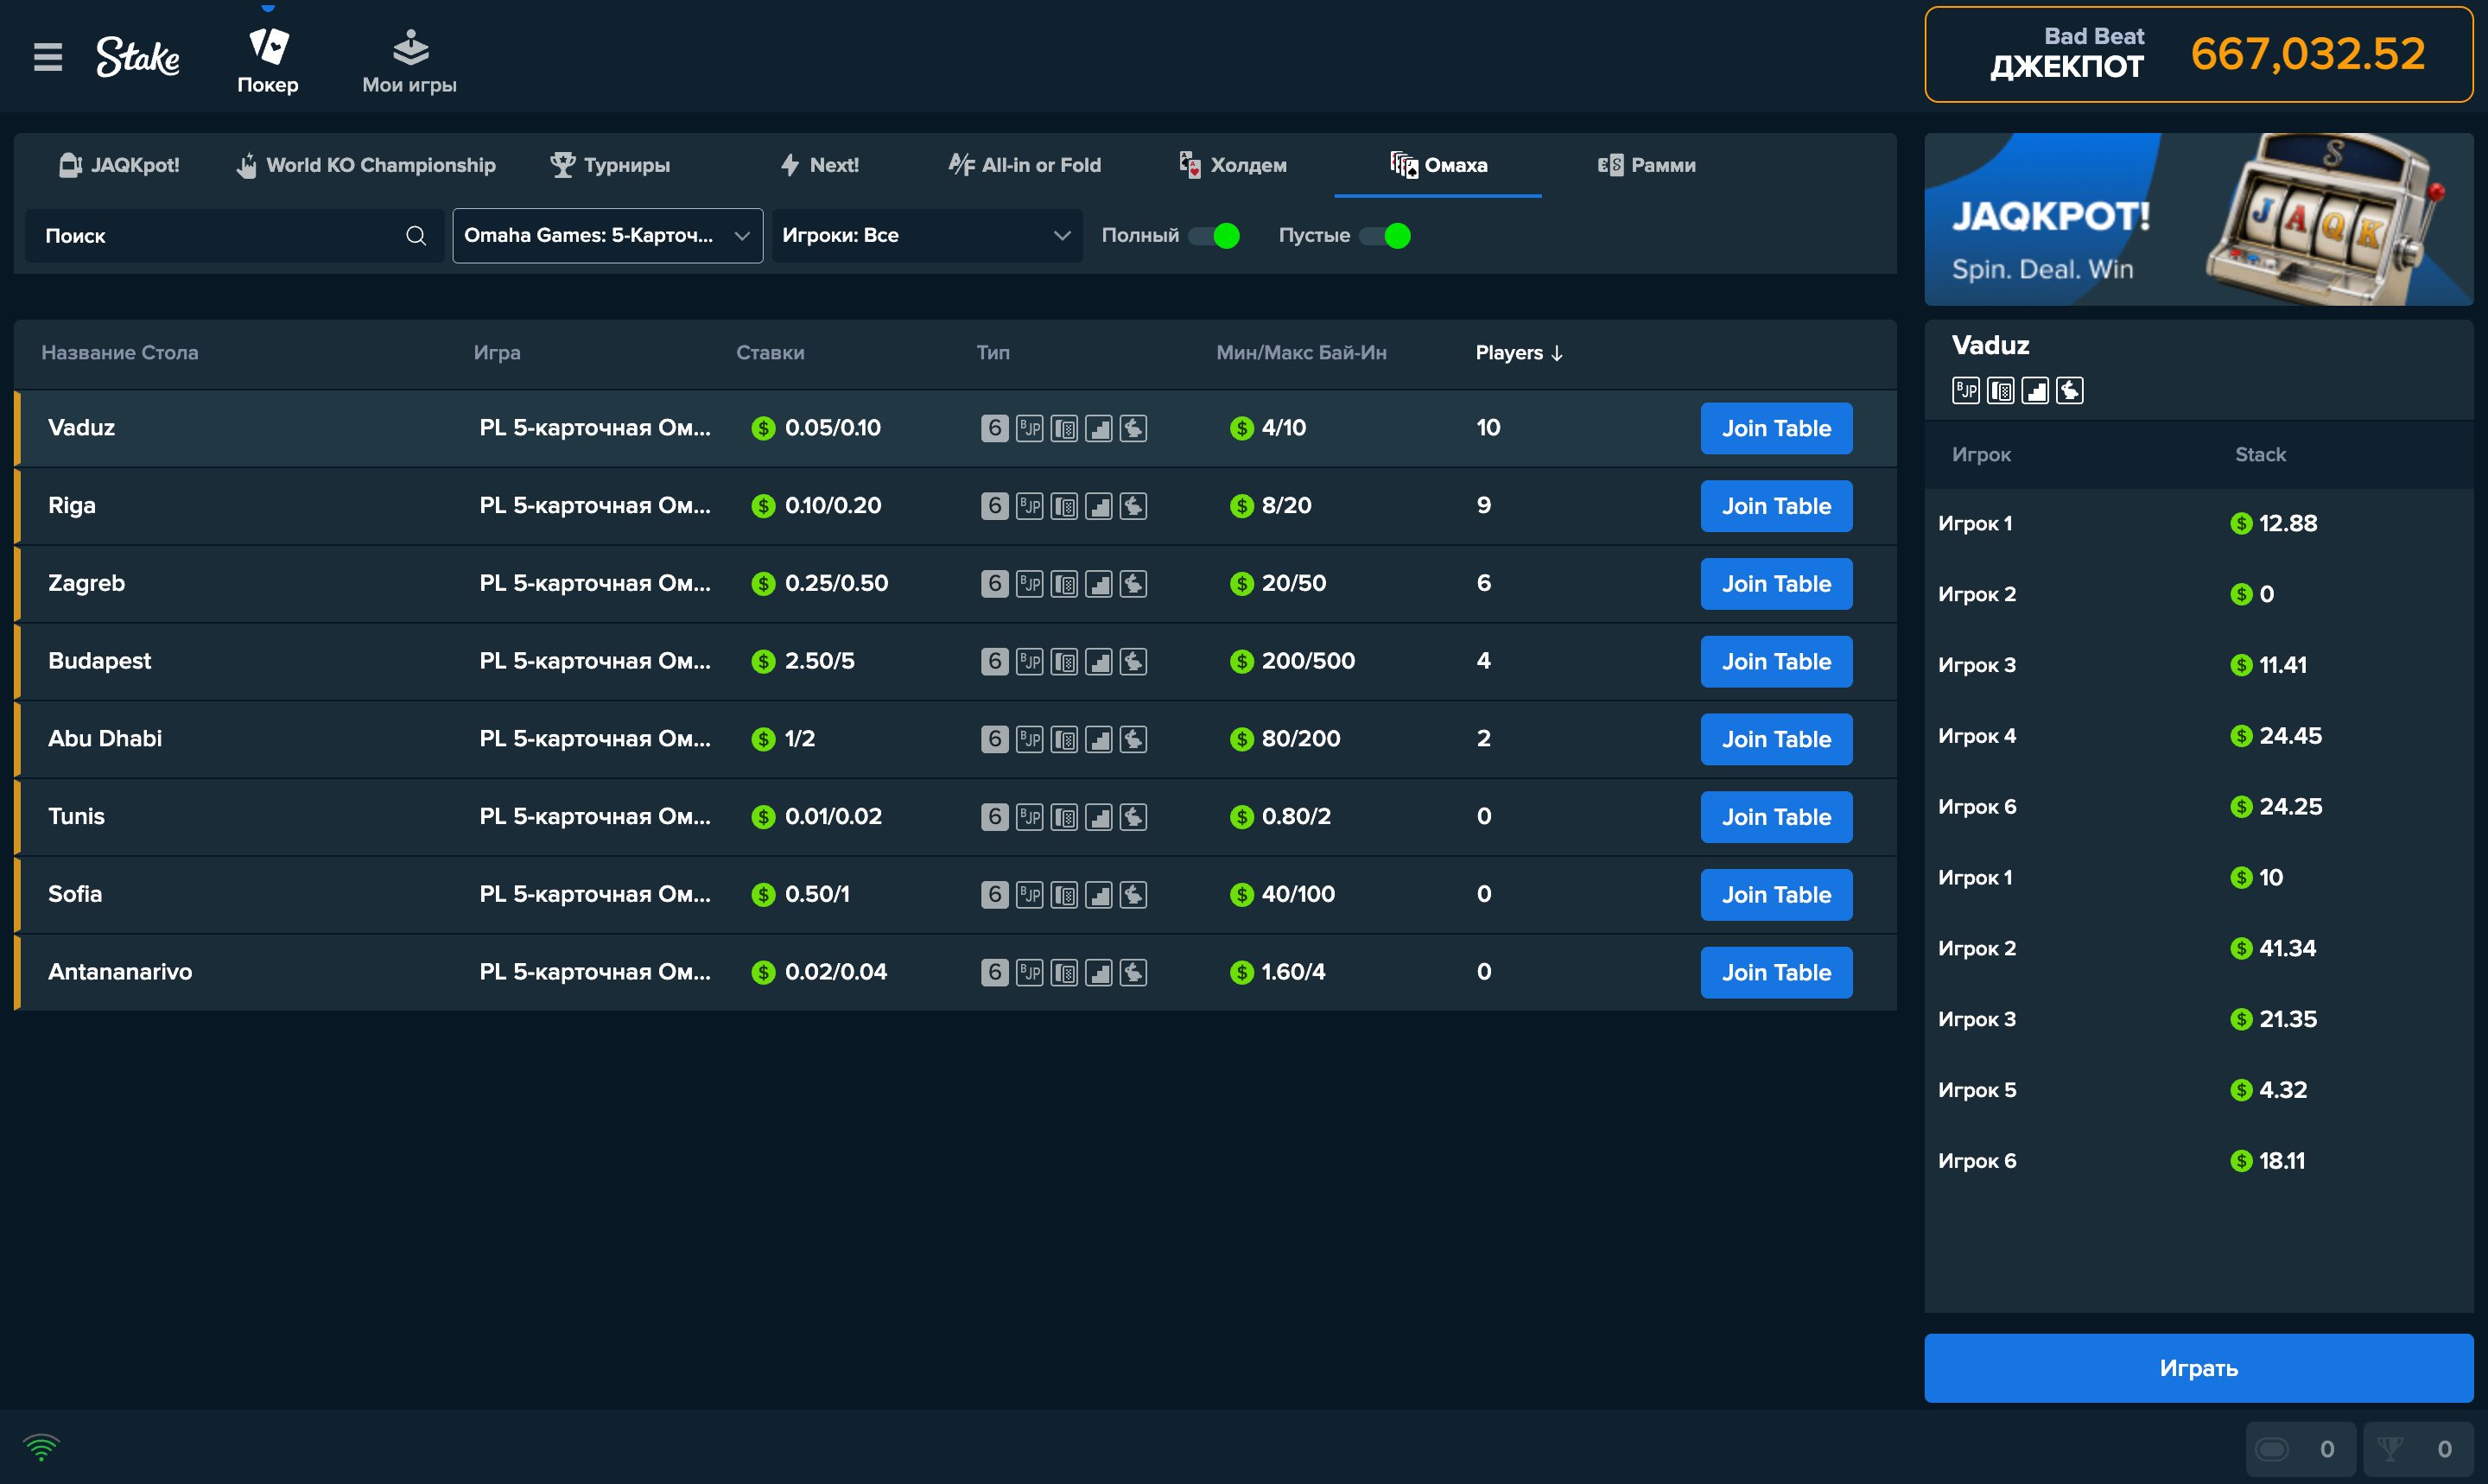Expand the Игроки: Все players dropdown

pos(927,236)
